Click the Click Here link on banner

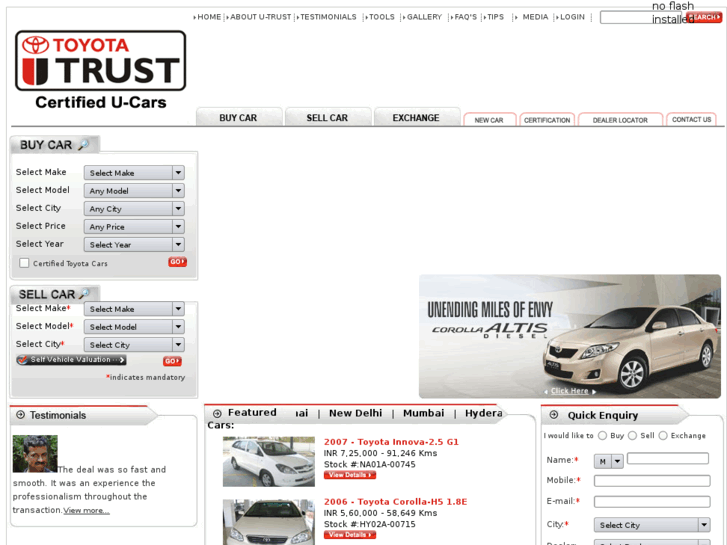(x=569, y=391)
